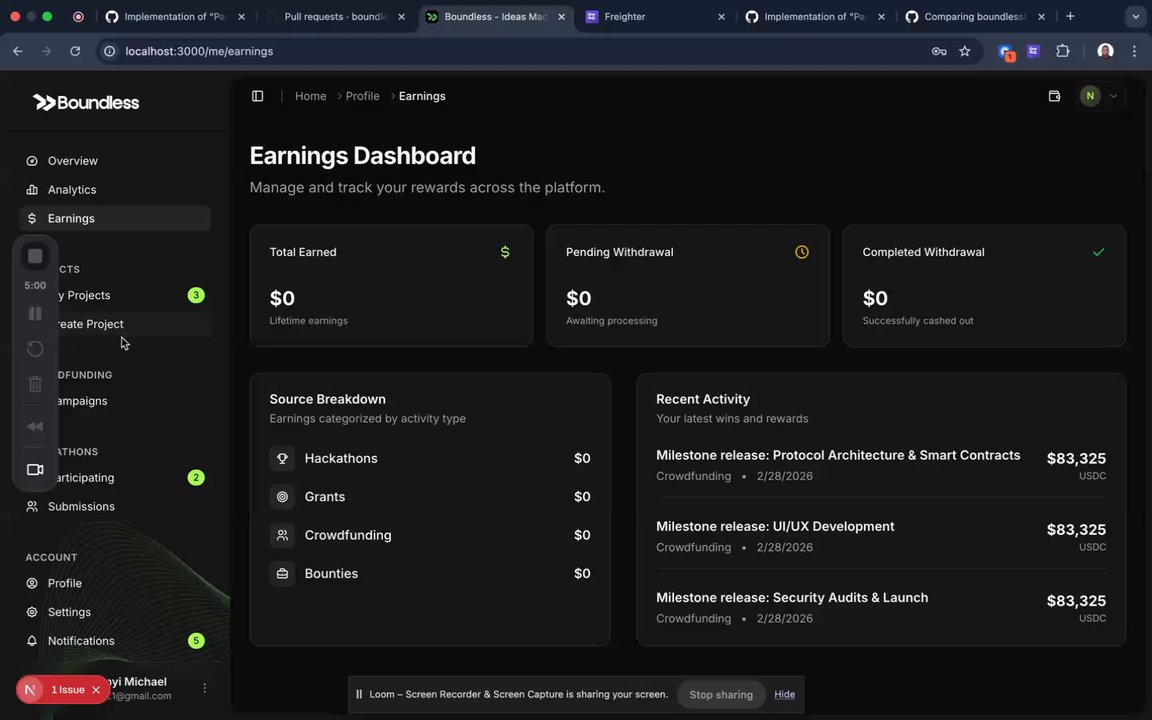Click the Submissions people icon

32,506
